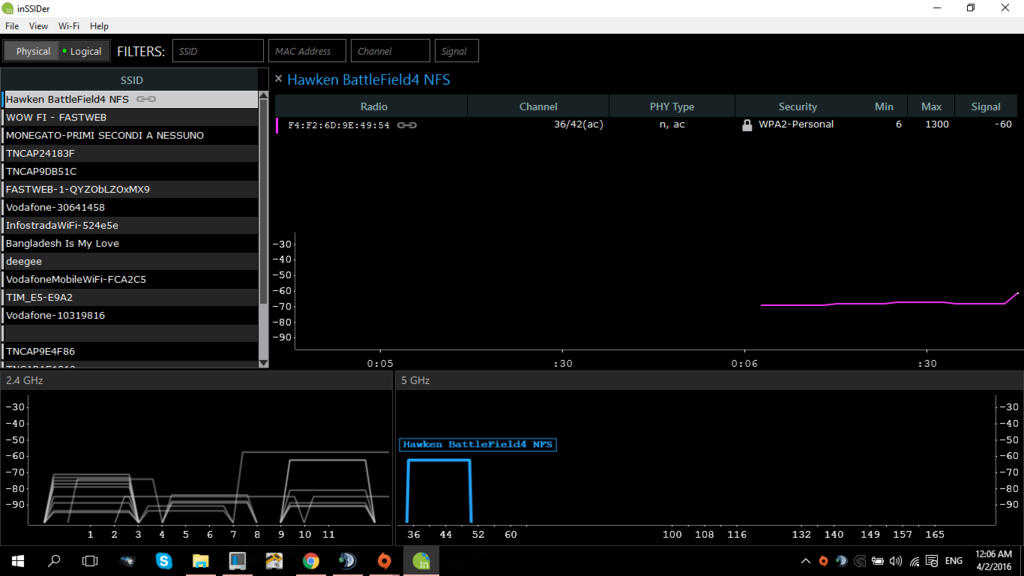Click the WPA2-Personal lock icon
The image size is (1024, 576).
coord(747,125)
